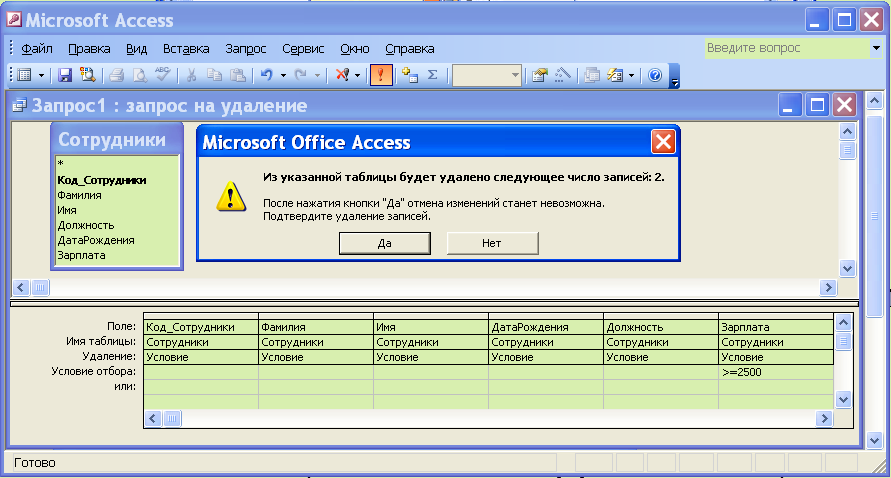Click the Undo arrow icon
This screenshot has height=478, width=891.
(x=267, y=75)
